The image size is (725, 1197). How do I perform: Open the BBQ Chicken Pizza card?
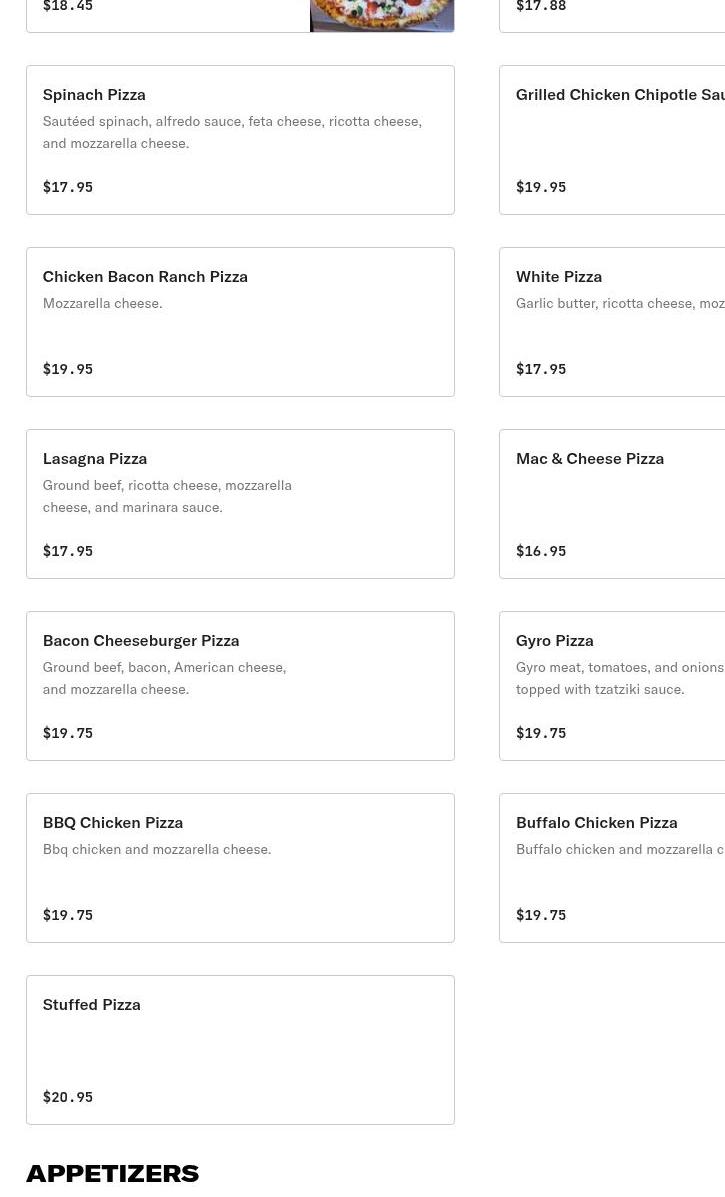pyautogui.click(x=240, y=868)
